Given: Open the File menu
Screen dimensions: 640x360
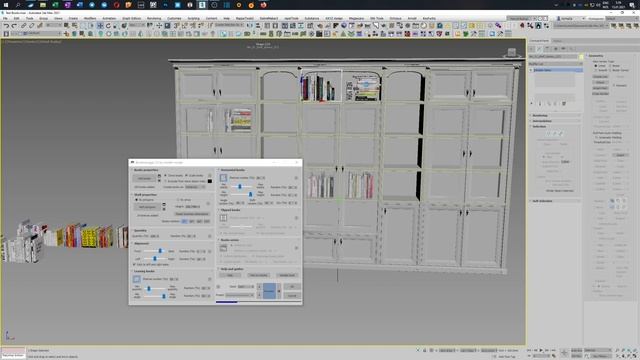Looking at the screenshot, I should click(5, 18).
